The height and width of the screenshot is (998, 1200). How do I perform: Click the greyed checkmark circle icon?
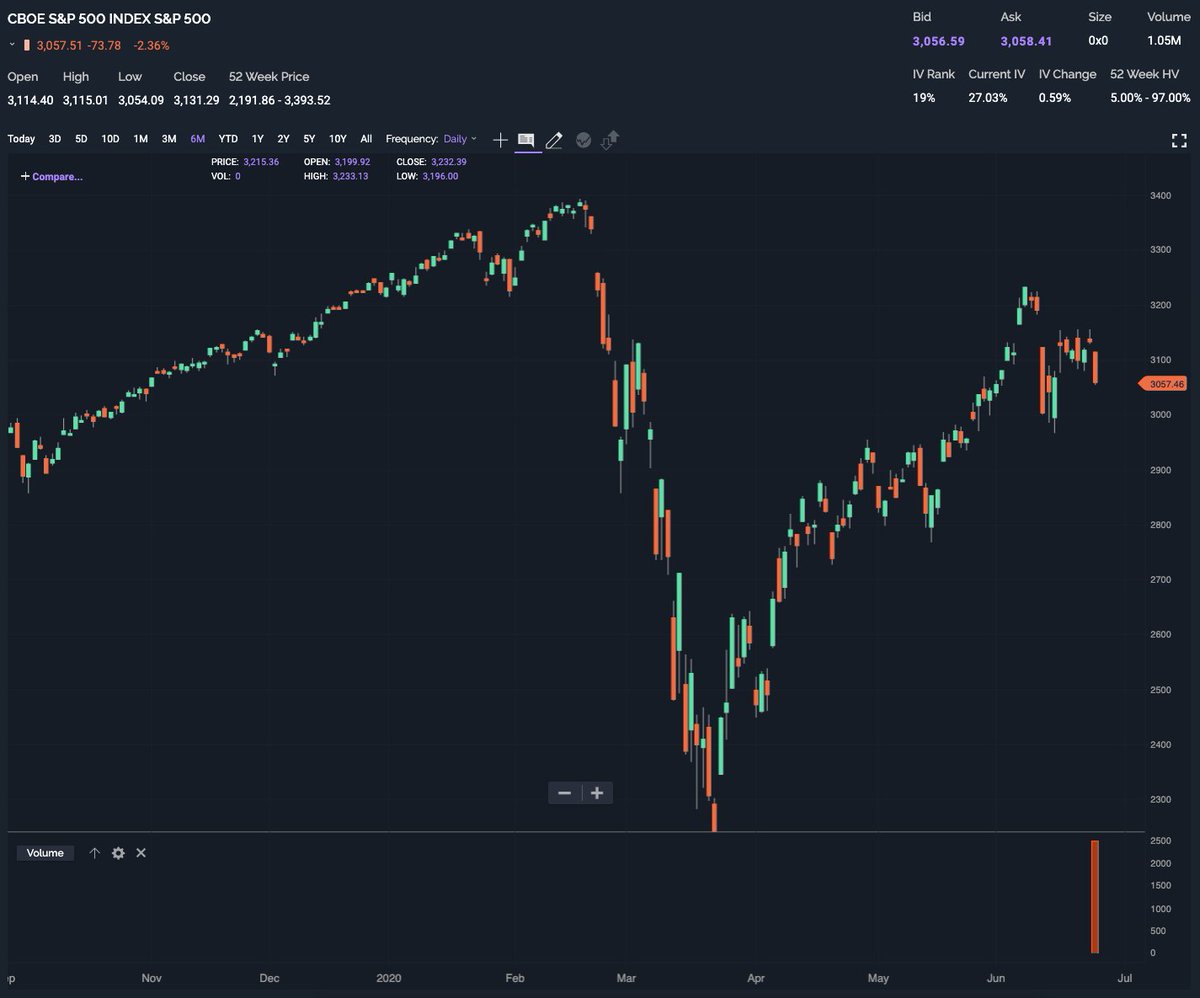click(583, 140)
